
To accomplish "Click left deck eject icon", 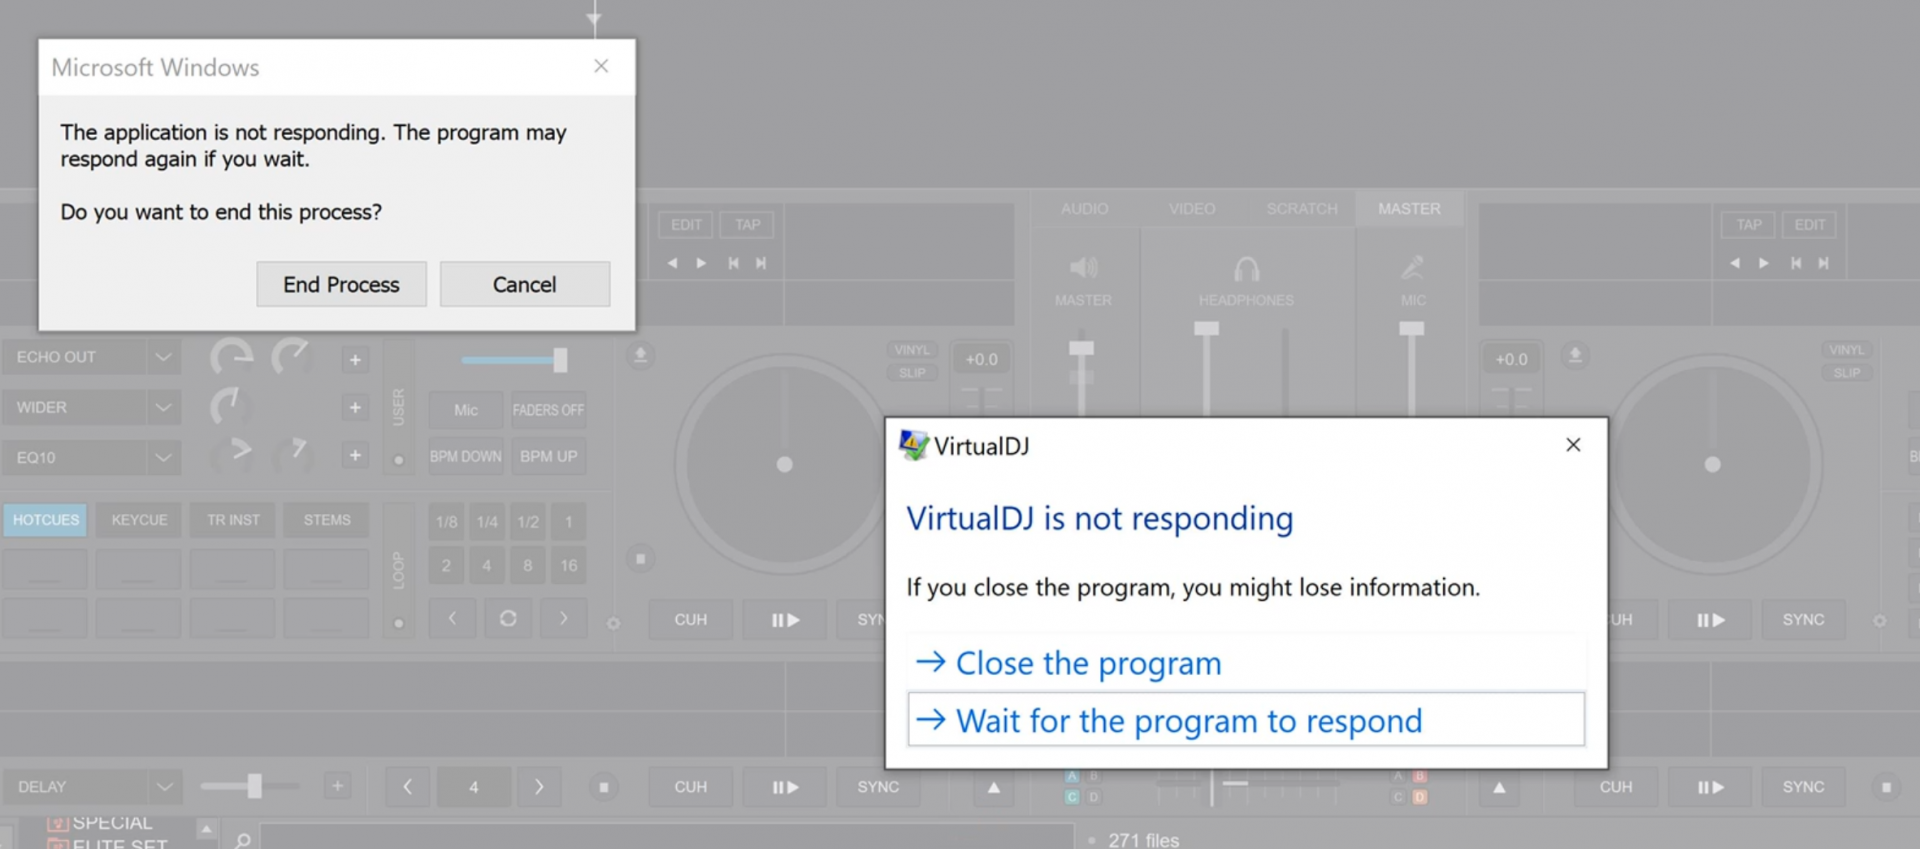I will click(641, 355).
